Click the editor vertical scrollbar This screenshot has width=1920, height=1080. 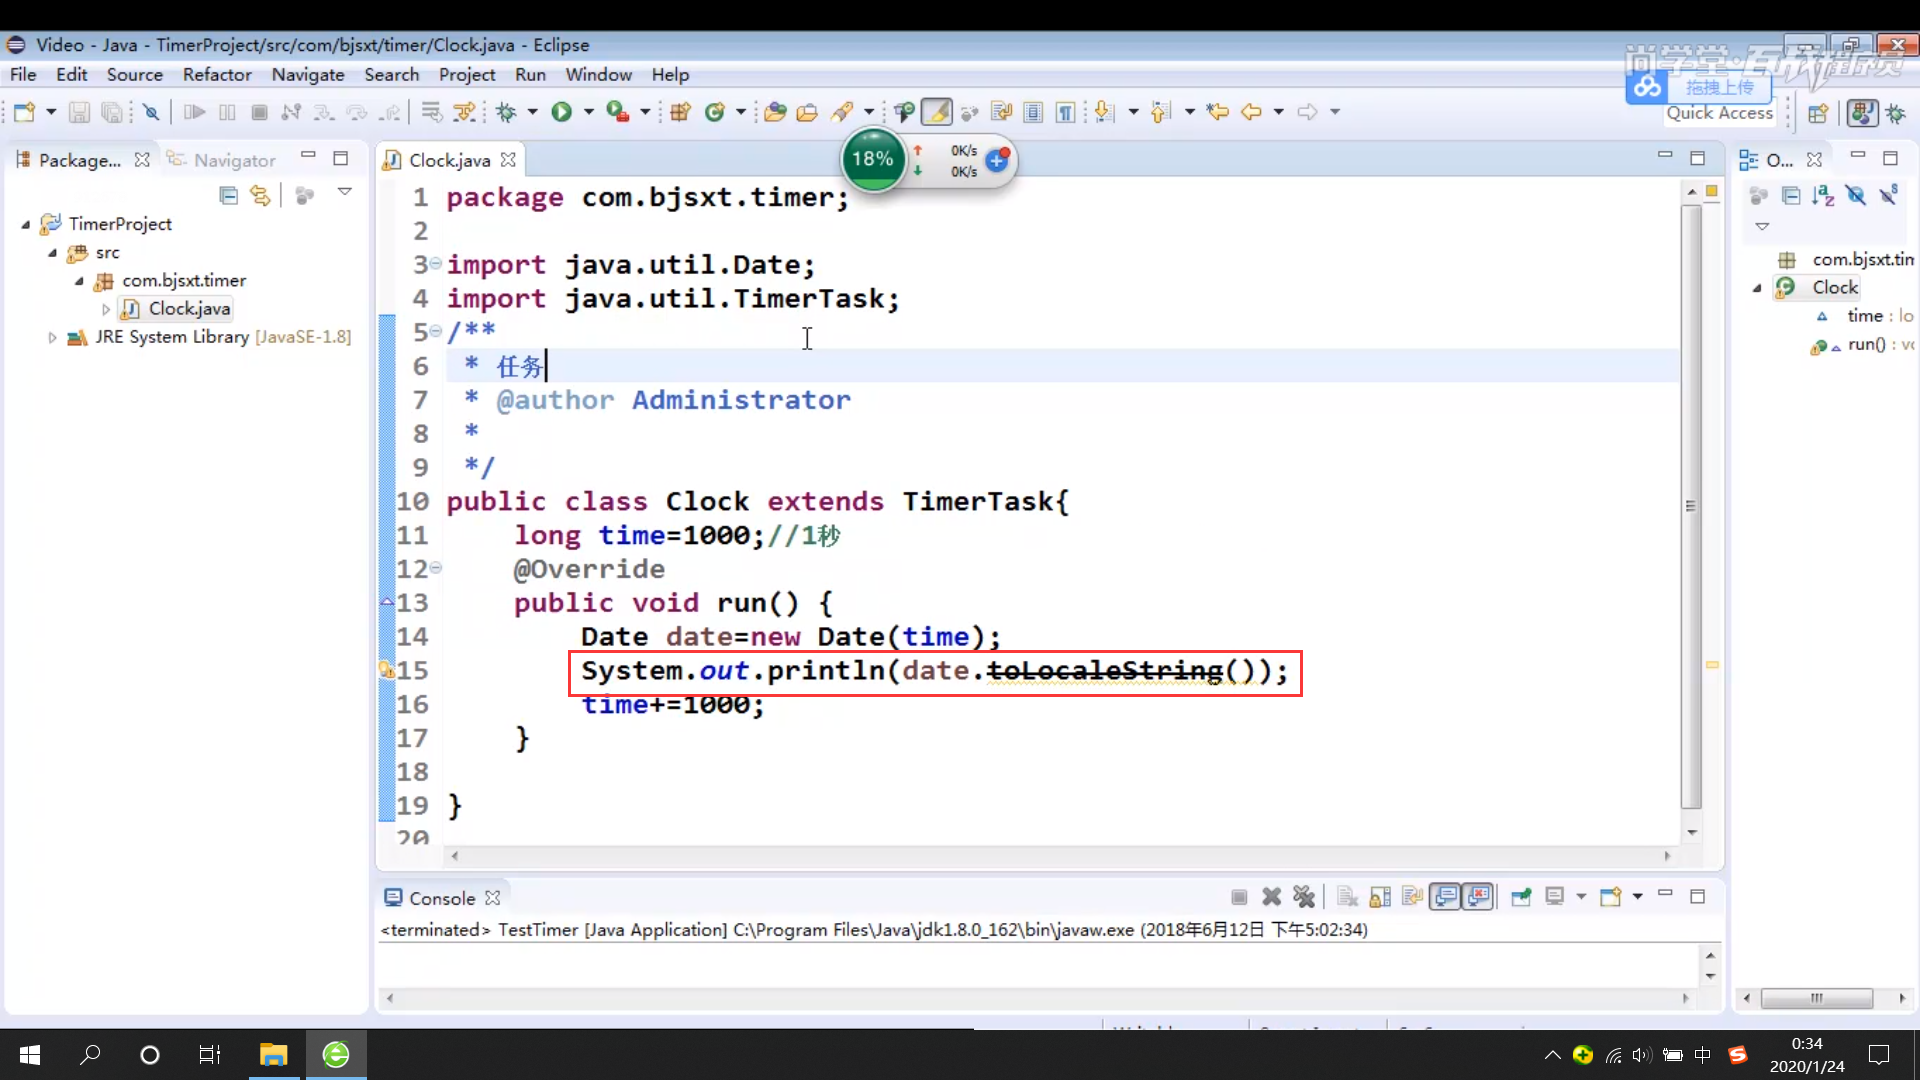click(x=1691, y=507)
